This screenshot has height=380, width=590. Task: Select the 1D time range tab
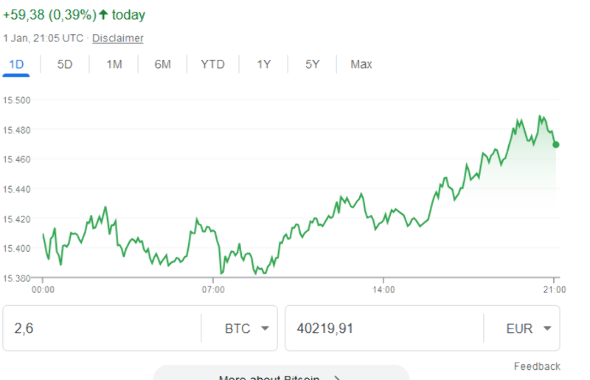tap(16, 64)
